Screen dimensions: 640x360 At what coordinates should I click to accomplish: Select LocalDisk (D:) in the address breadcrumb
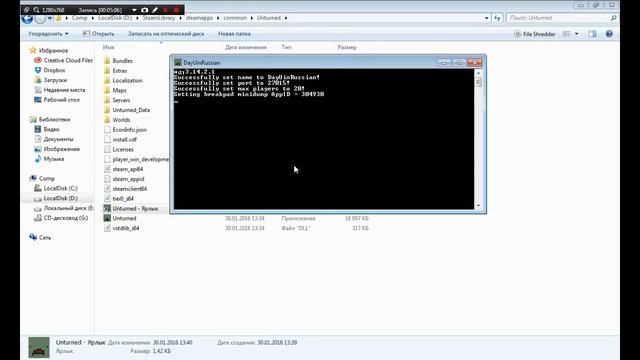coord(115,18)
